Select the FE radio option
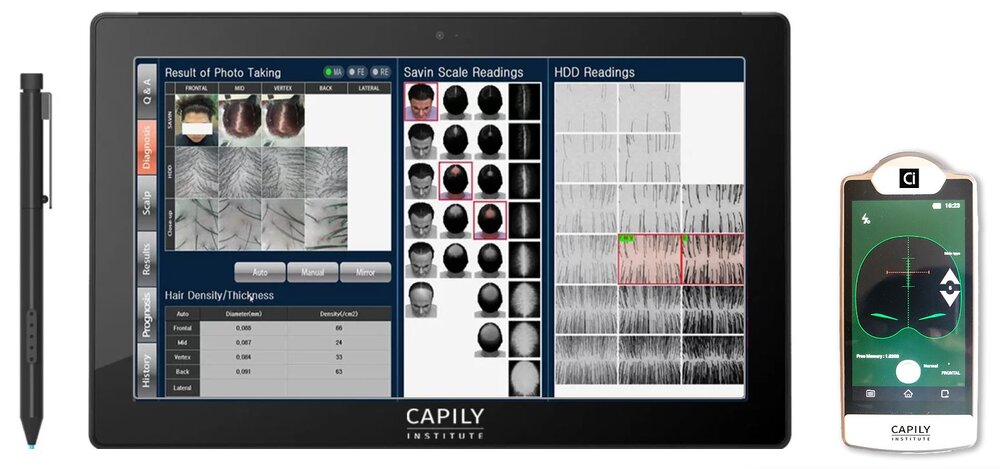The width and height of the screenshot is (1000, 469). 358,72
